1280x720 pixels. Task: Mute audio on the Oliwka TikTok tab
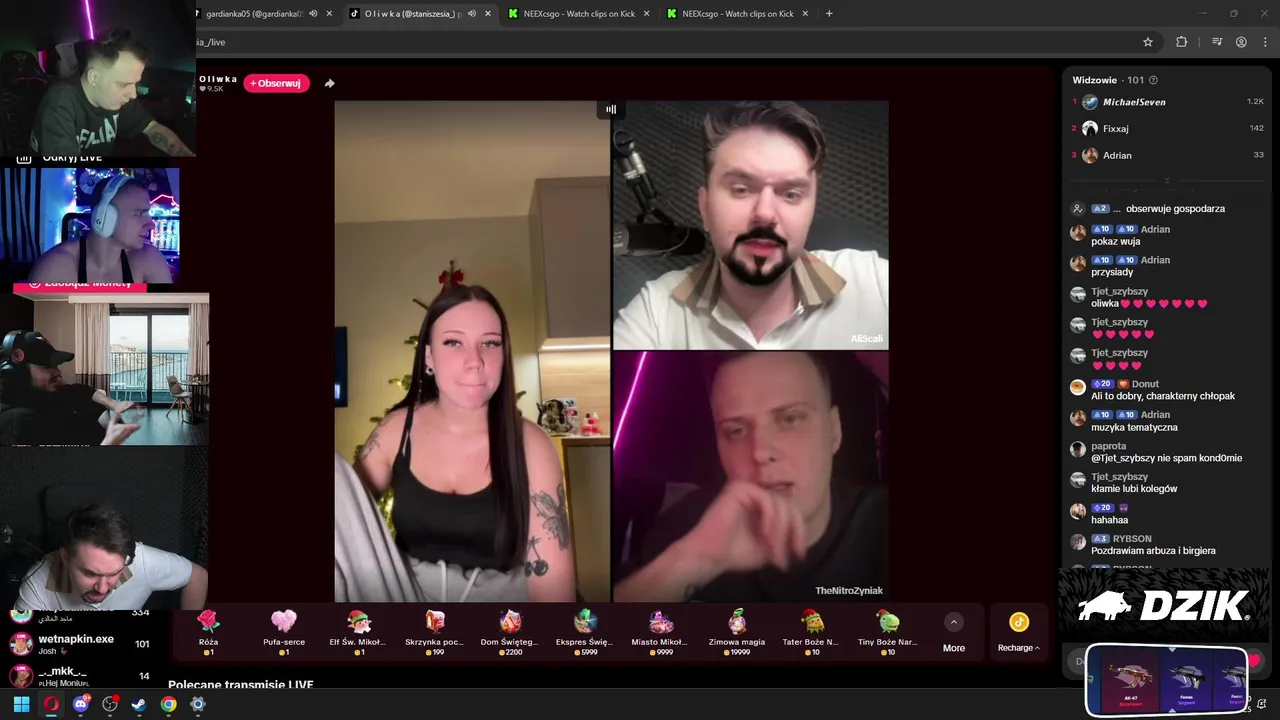tap(472, 14)
